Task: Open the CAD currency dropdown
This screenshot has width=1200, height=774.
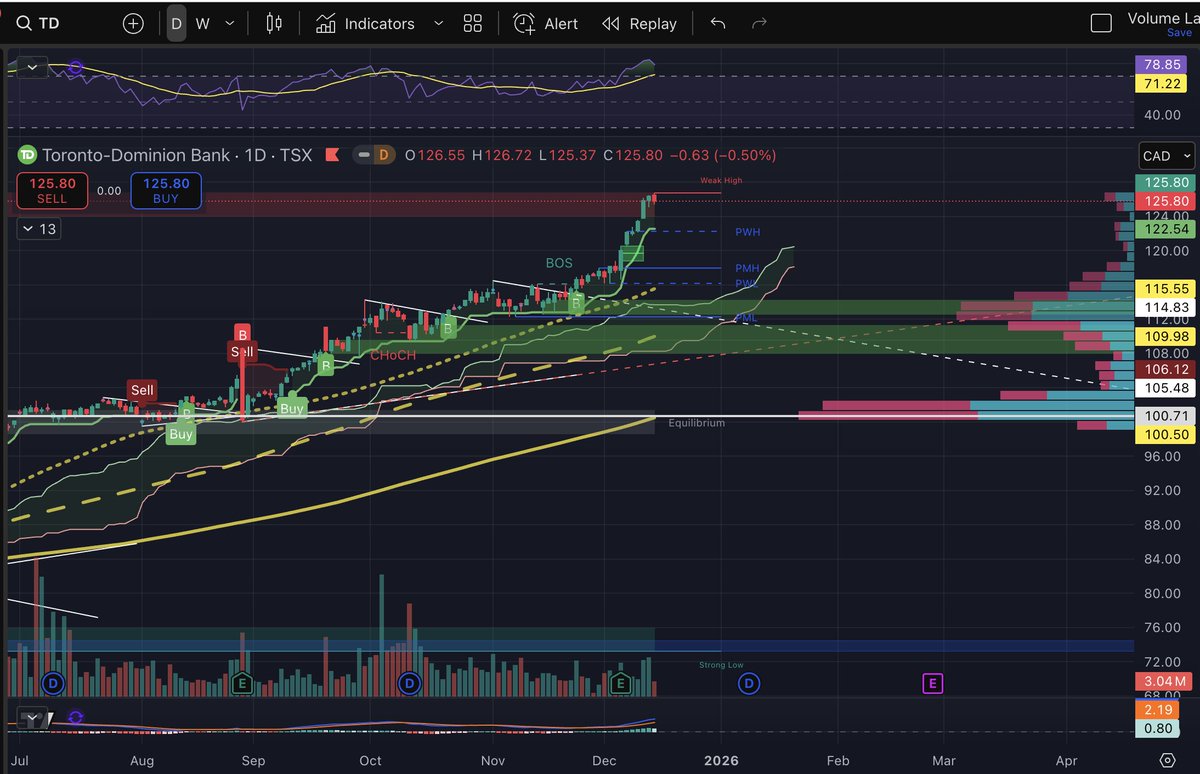Action: (x=1164, y=156)
